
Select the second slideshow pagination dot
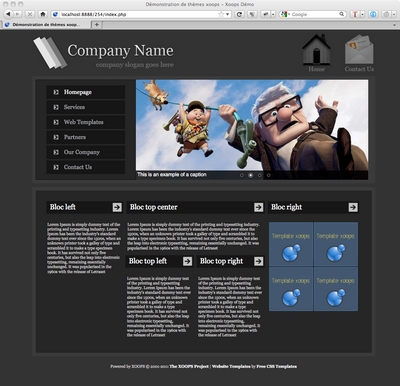point(251,175)
